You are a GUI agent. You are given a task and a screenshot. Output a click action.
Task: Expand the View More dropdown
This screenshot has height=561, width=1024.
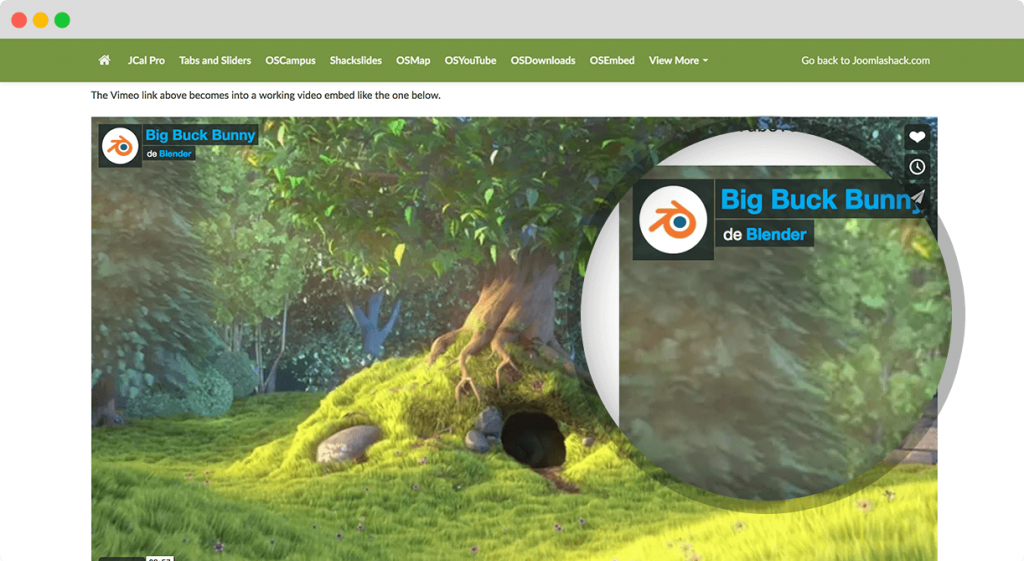(678, 60)
